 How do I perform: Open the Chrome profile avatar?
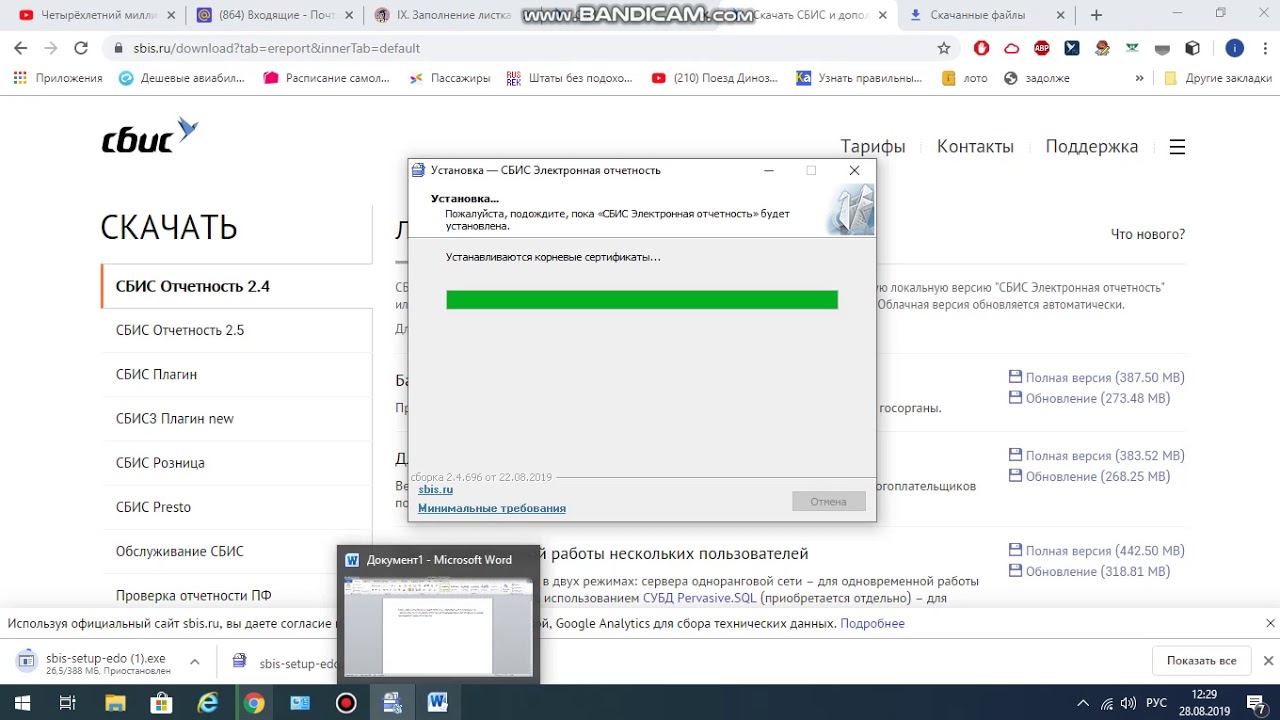[1234, 48]
